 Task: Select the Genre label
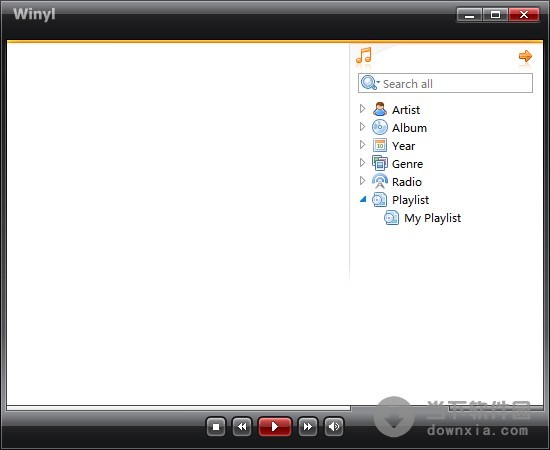pyautogui.click(x=407, y=164)
